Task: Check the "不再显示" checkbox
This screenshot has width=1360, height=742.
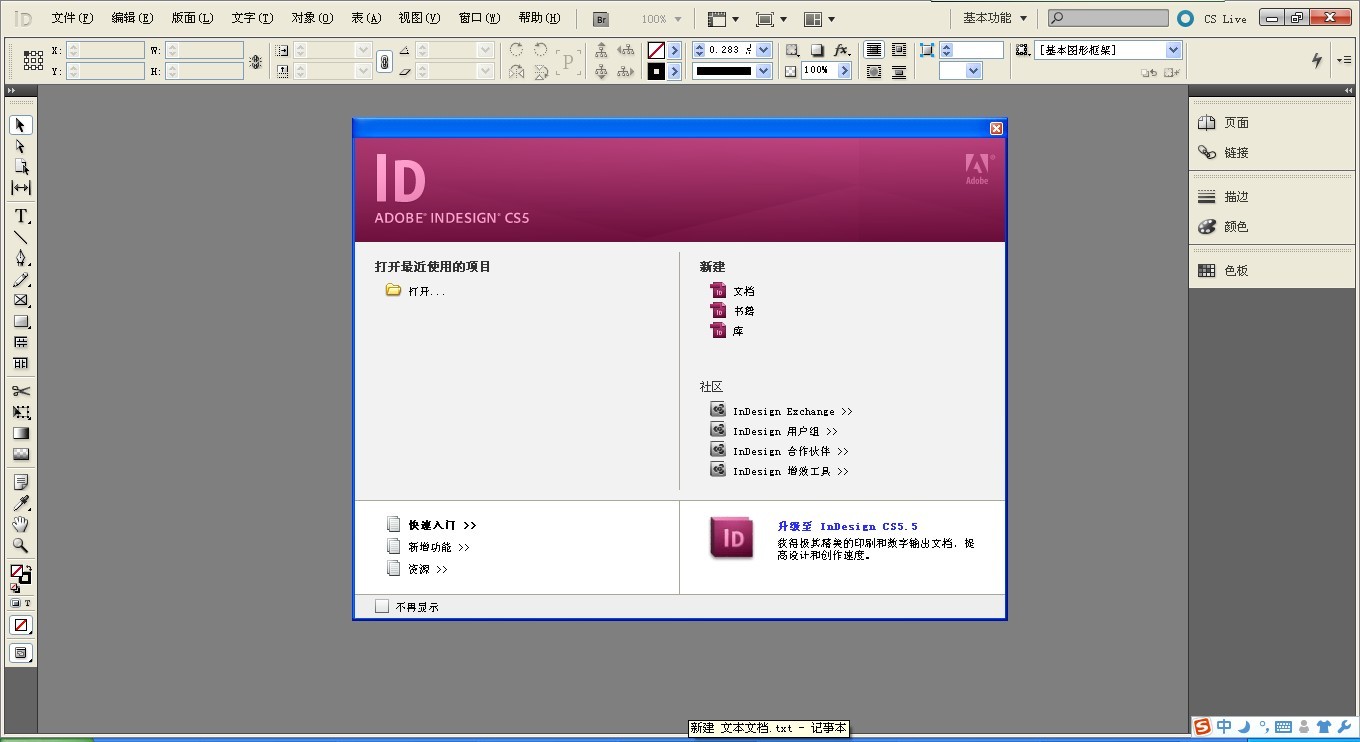Action: [x=382, y=606]
